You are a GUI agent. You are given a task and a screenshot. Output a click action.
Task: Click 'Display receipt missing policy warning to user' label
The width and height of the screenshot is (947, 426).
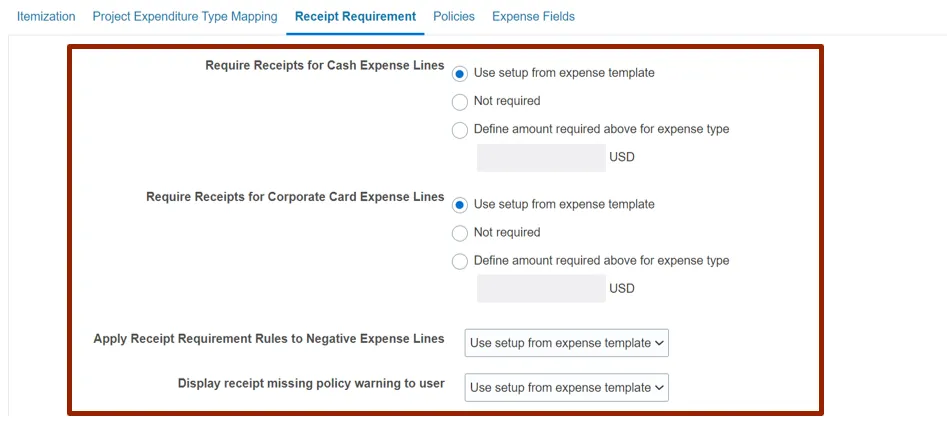311,383
